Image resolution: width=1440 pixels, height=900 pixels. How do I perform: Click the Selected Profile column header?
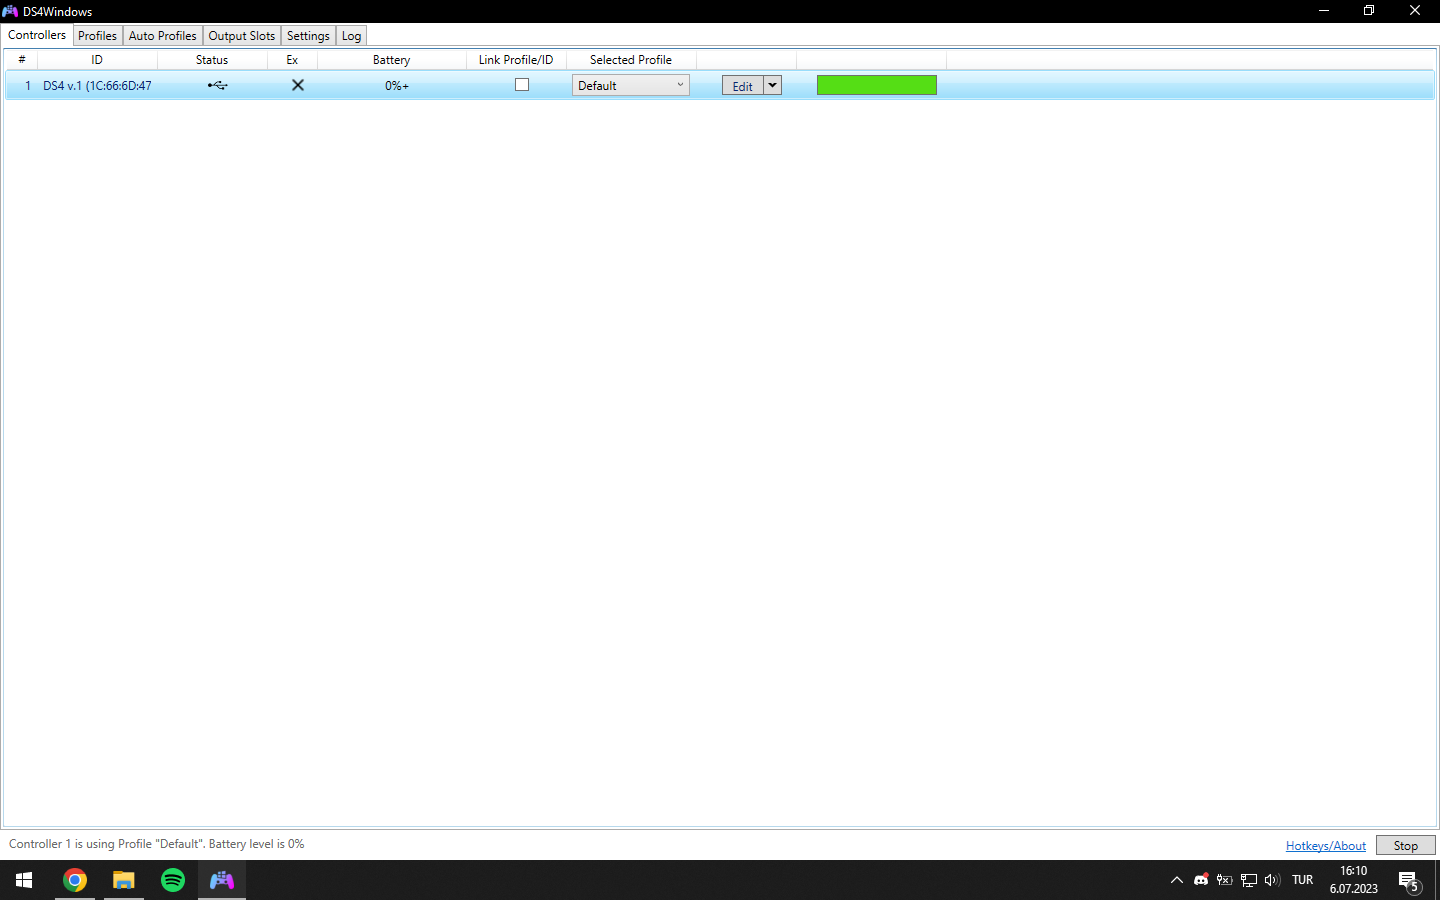point(631,60)
